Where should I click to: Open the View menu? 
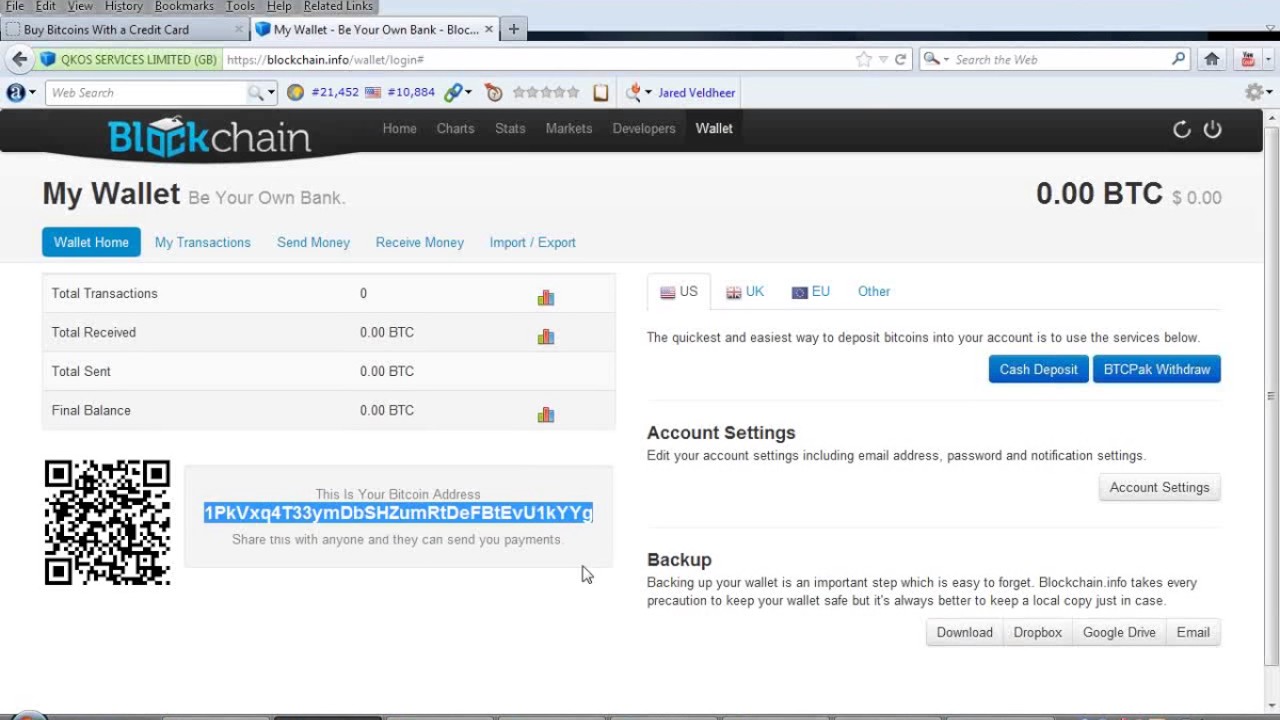coord(80,6)
